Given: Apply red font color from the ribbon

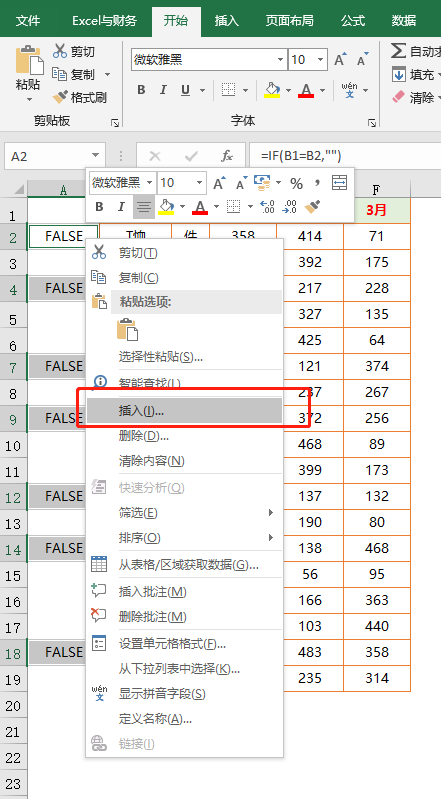Looking at the screenshot, I should coord(306,91).
